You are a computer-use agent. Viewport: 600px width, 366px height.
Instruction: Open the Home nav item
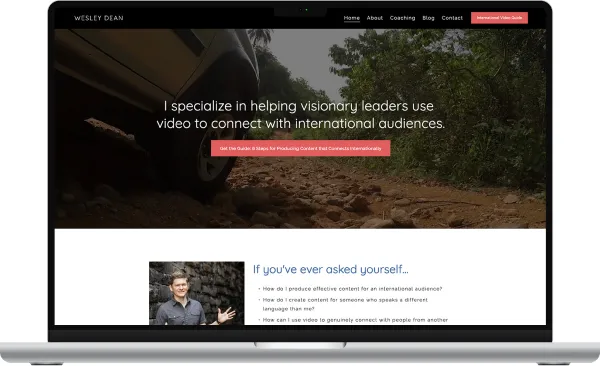(x=351, y=18)
